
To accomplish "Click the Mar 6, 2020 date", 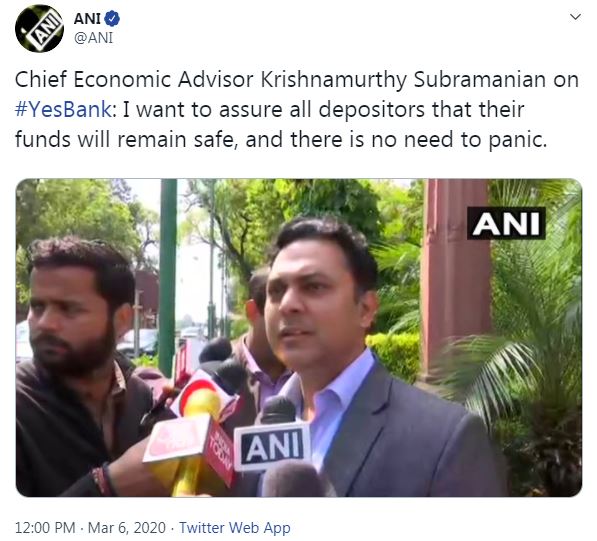I will pos(127,528).
